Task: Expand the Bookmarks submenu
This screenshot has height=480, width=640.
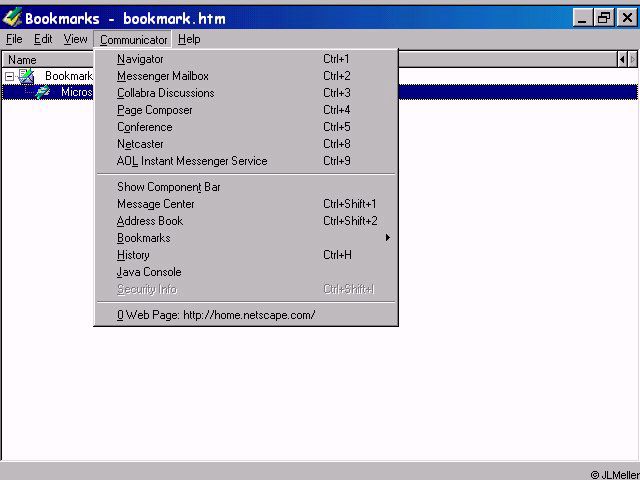Action: (x=246, y=238)
